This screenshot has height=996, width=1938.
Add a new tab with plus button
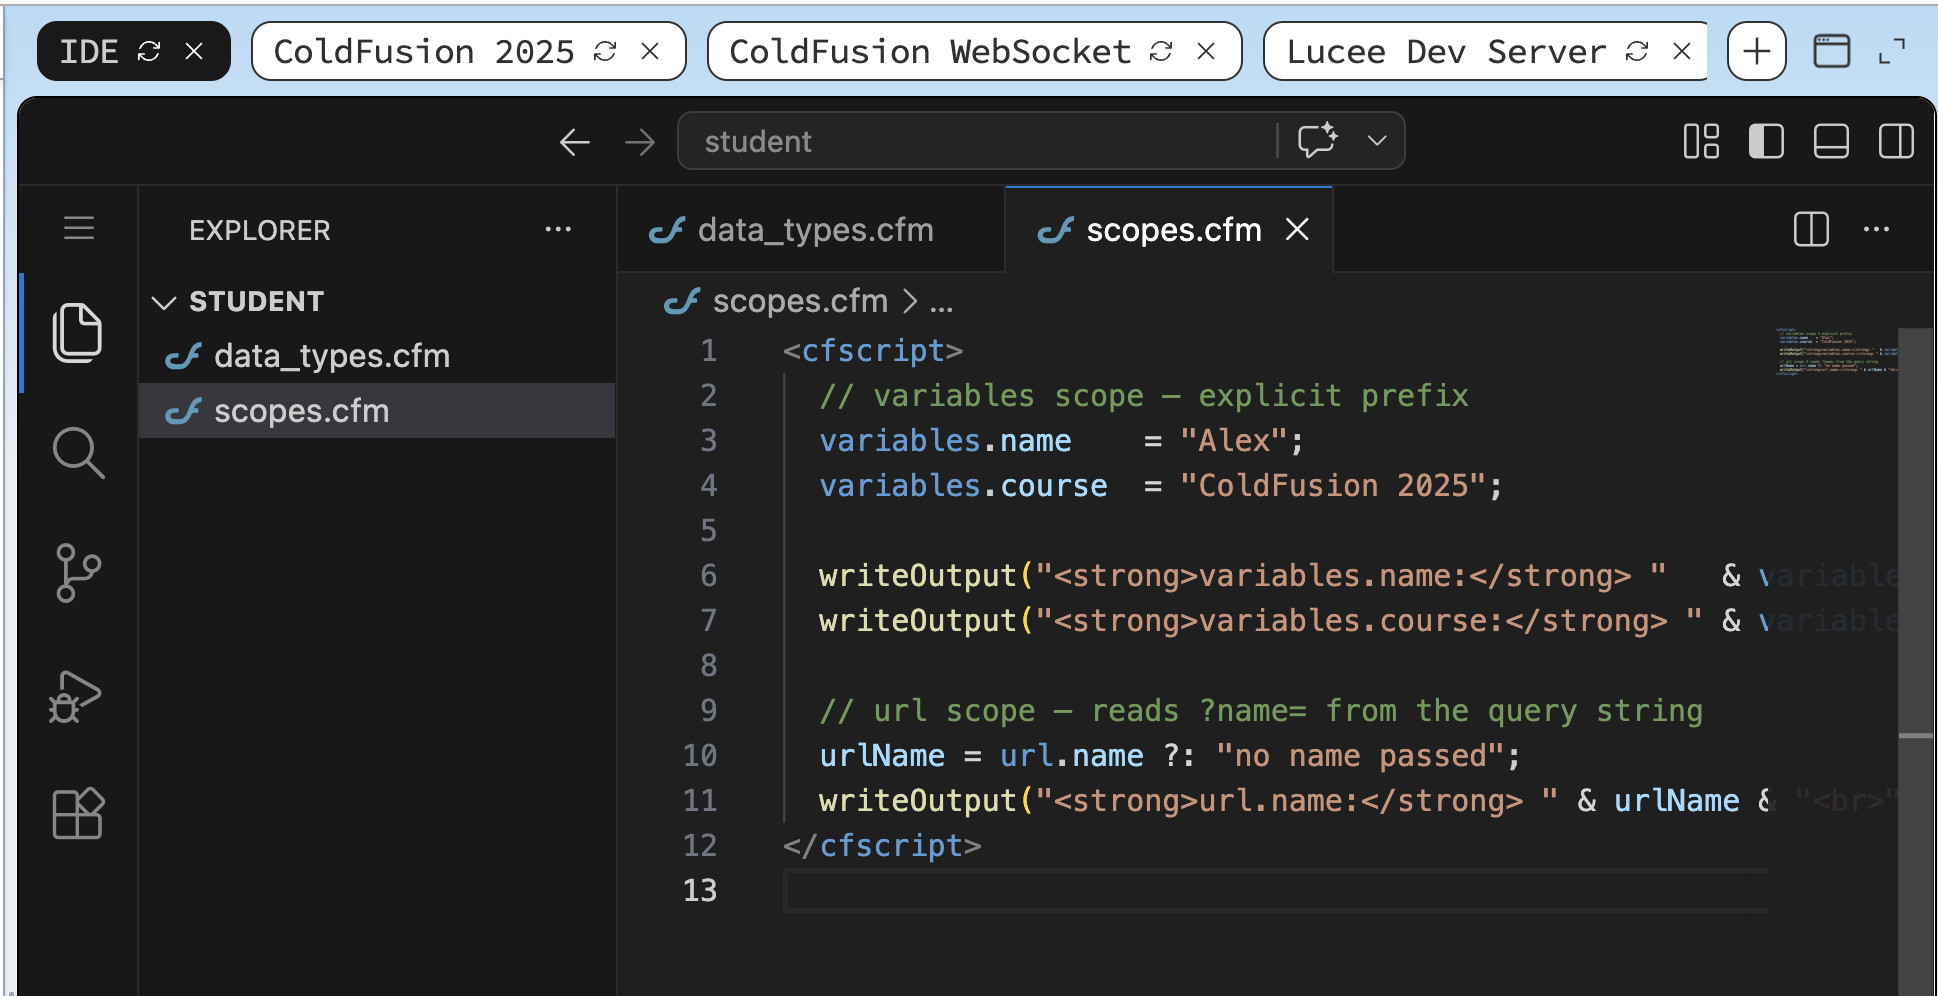pos(1757,51)
